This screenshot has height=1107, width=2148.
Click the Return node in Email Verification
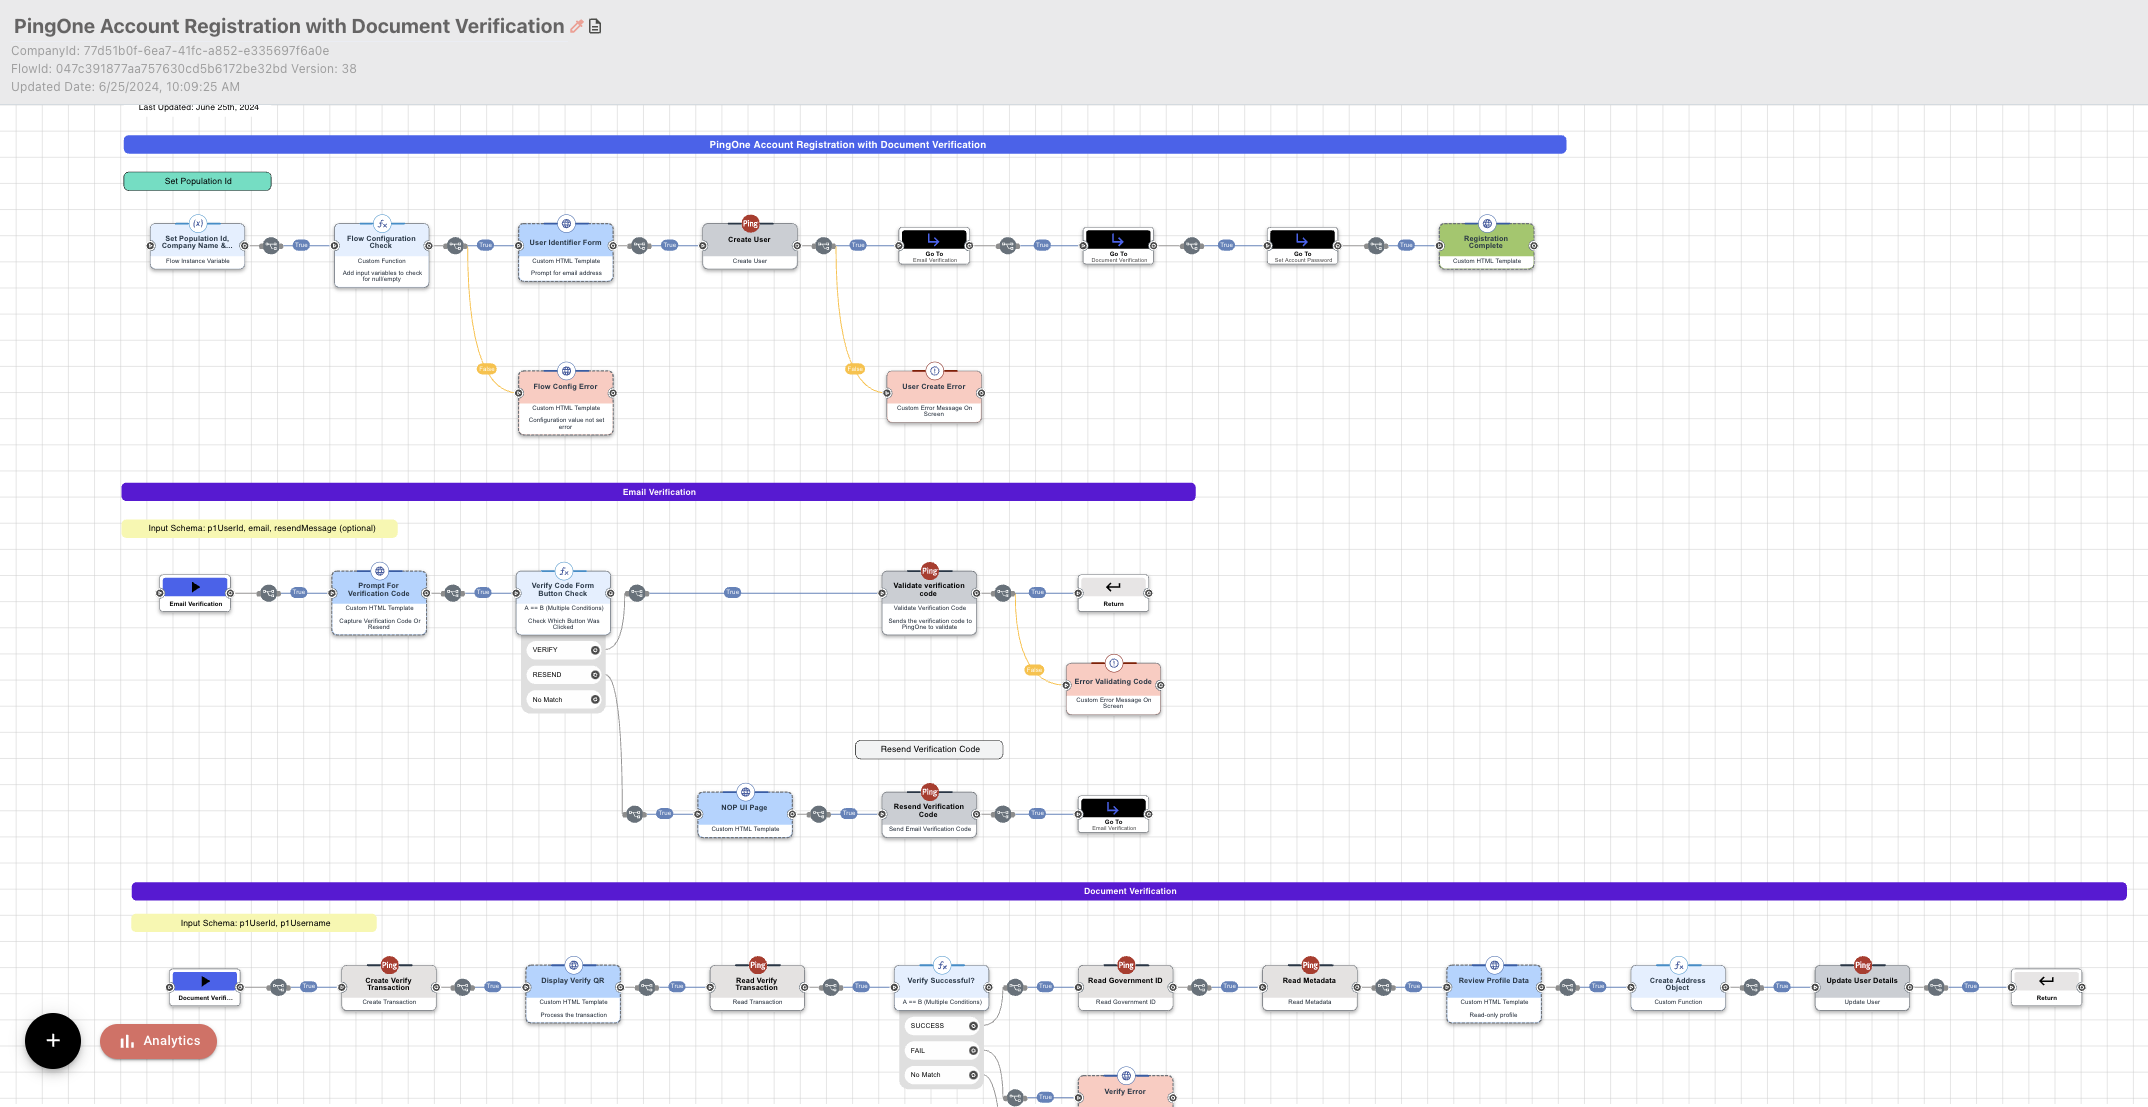coord(1113,592)
